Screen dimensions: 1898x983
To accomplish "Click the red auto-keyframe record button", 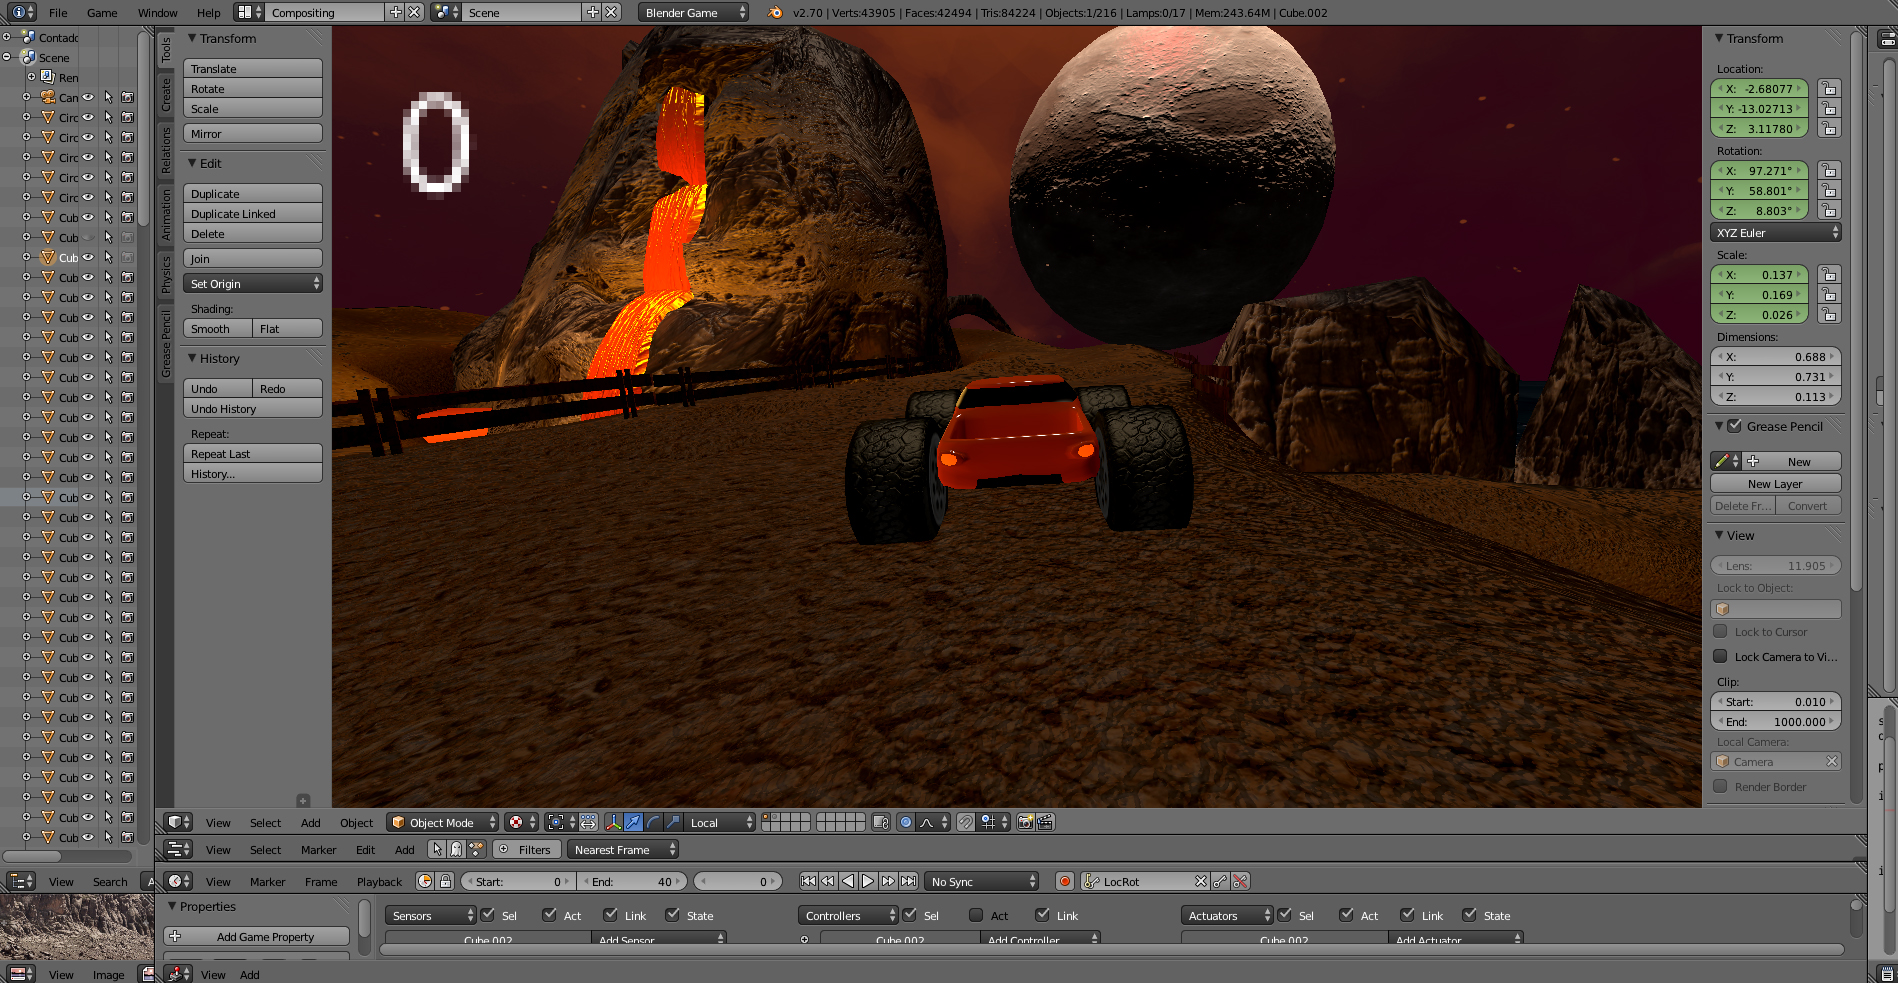I will point(1065,881).
